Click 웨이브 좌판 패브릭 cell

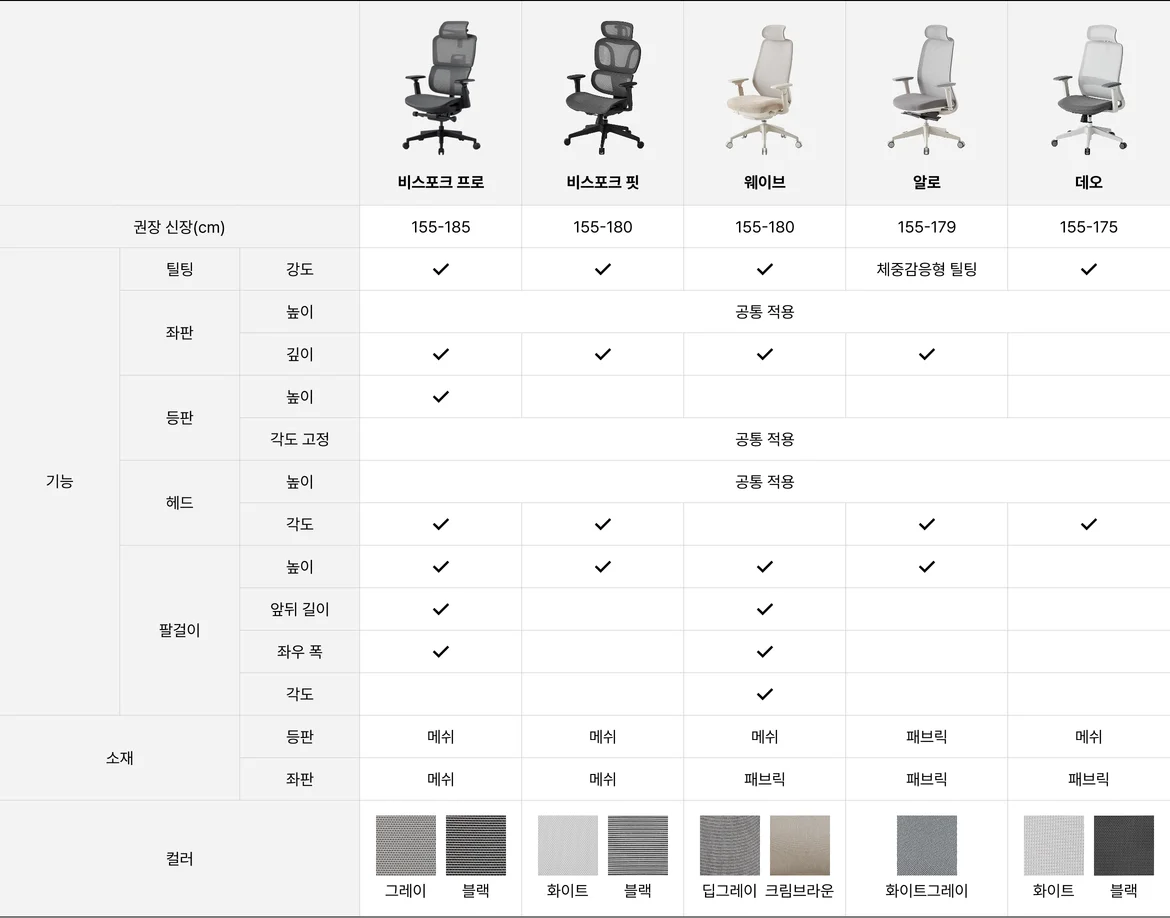764,780
